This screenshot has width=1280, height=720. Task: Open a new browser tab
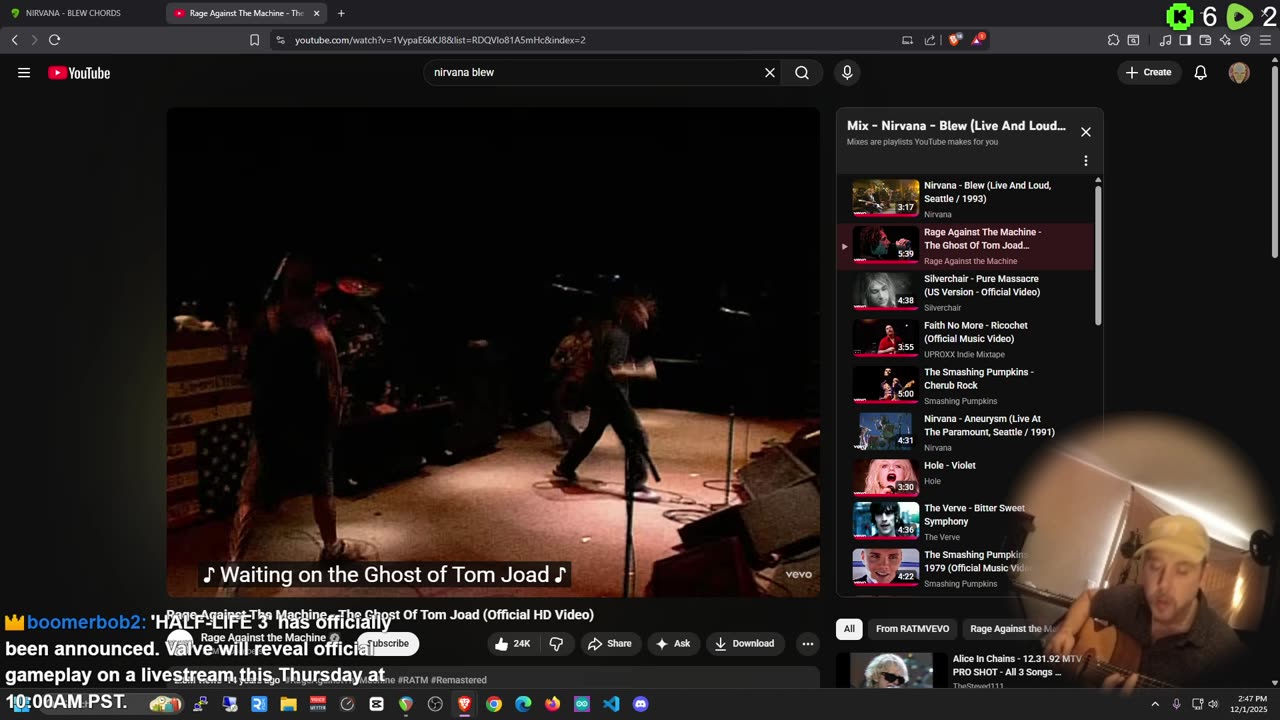coord(341,13)
